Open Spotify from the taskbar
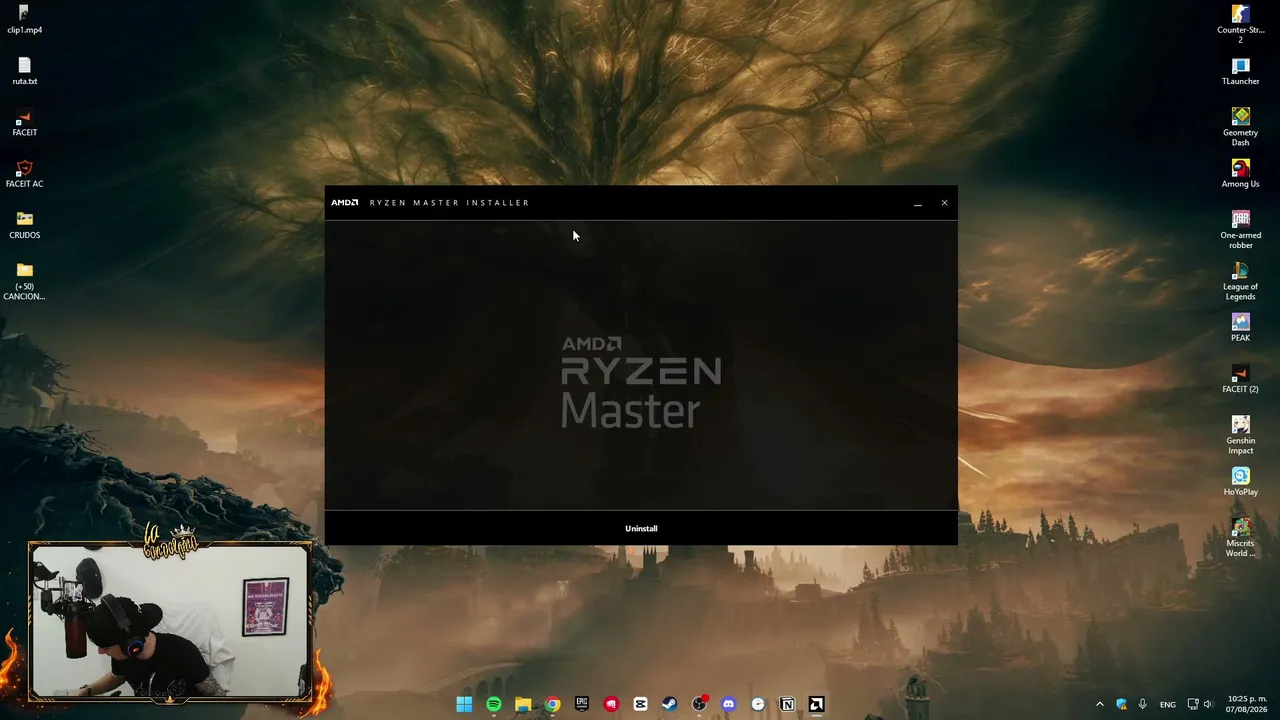Viewport: 1280px width, 720px height. click(x=494, y=704)
